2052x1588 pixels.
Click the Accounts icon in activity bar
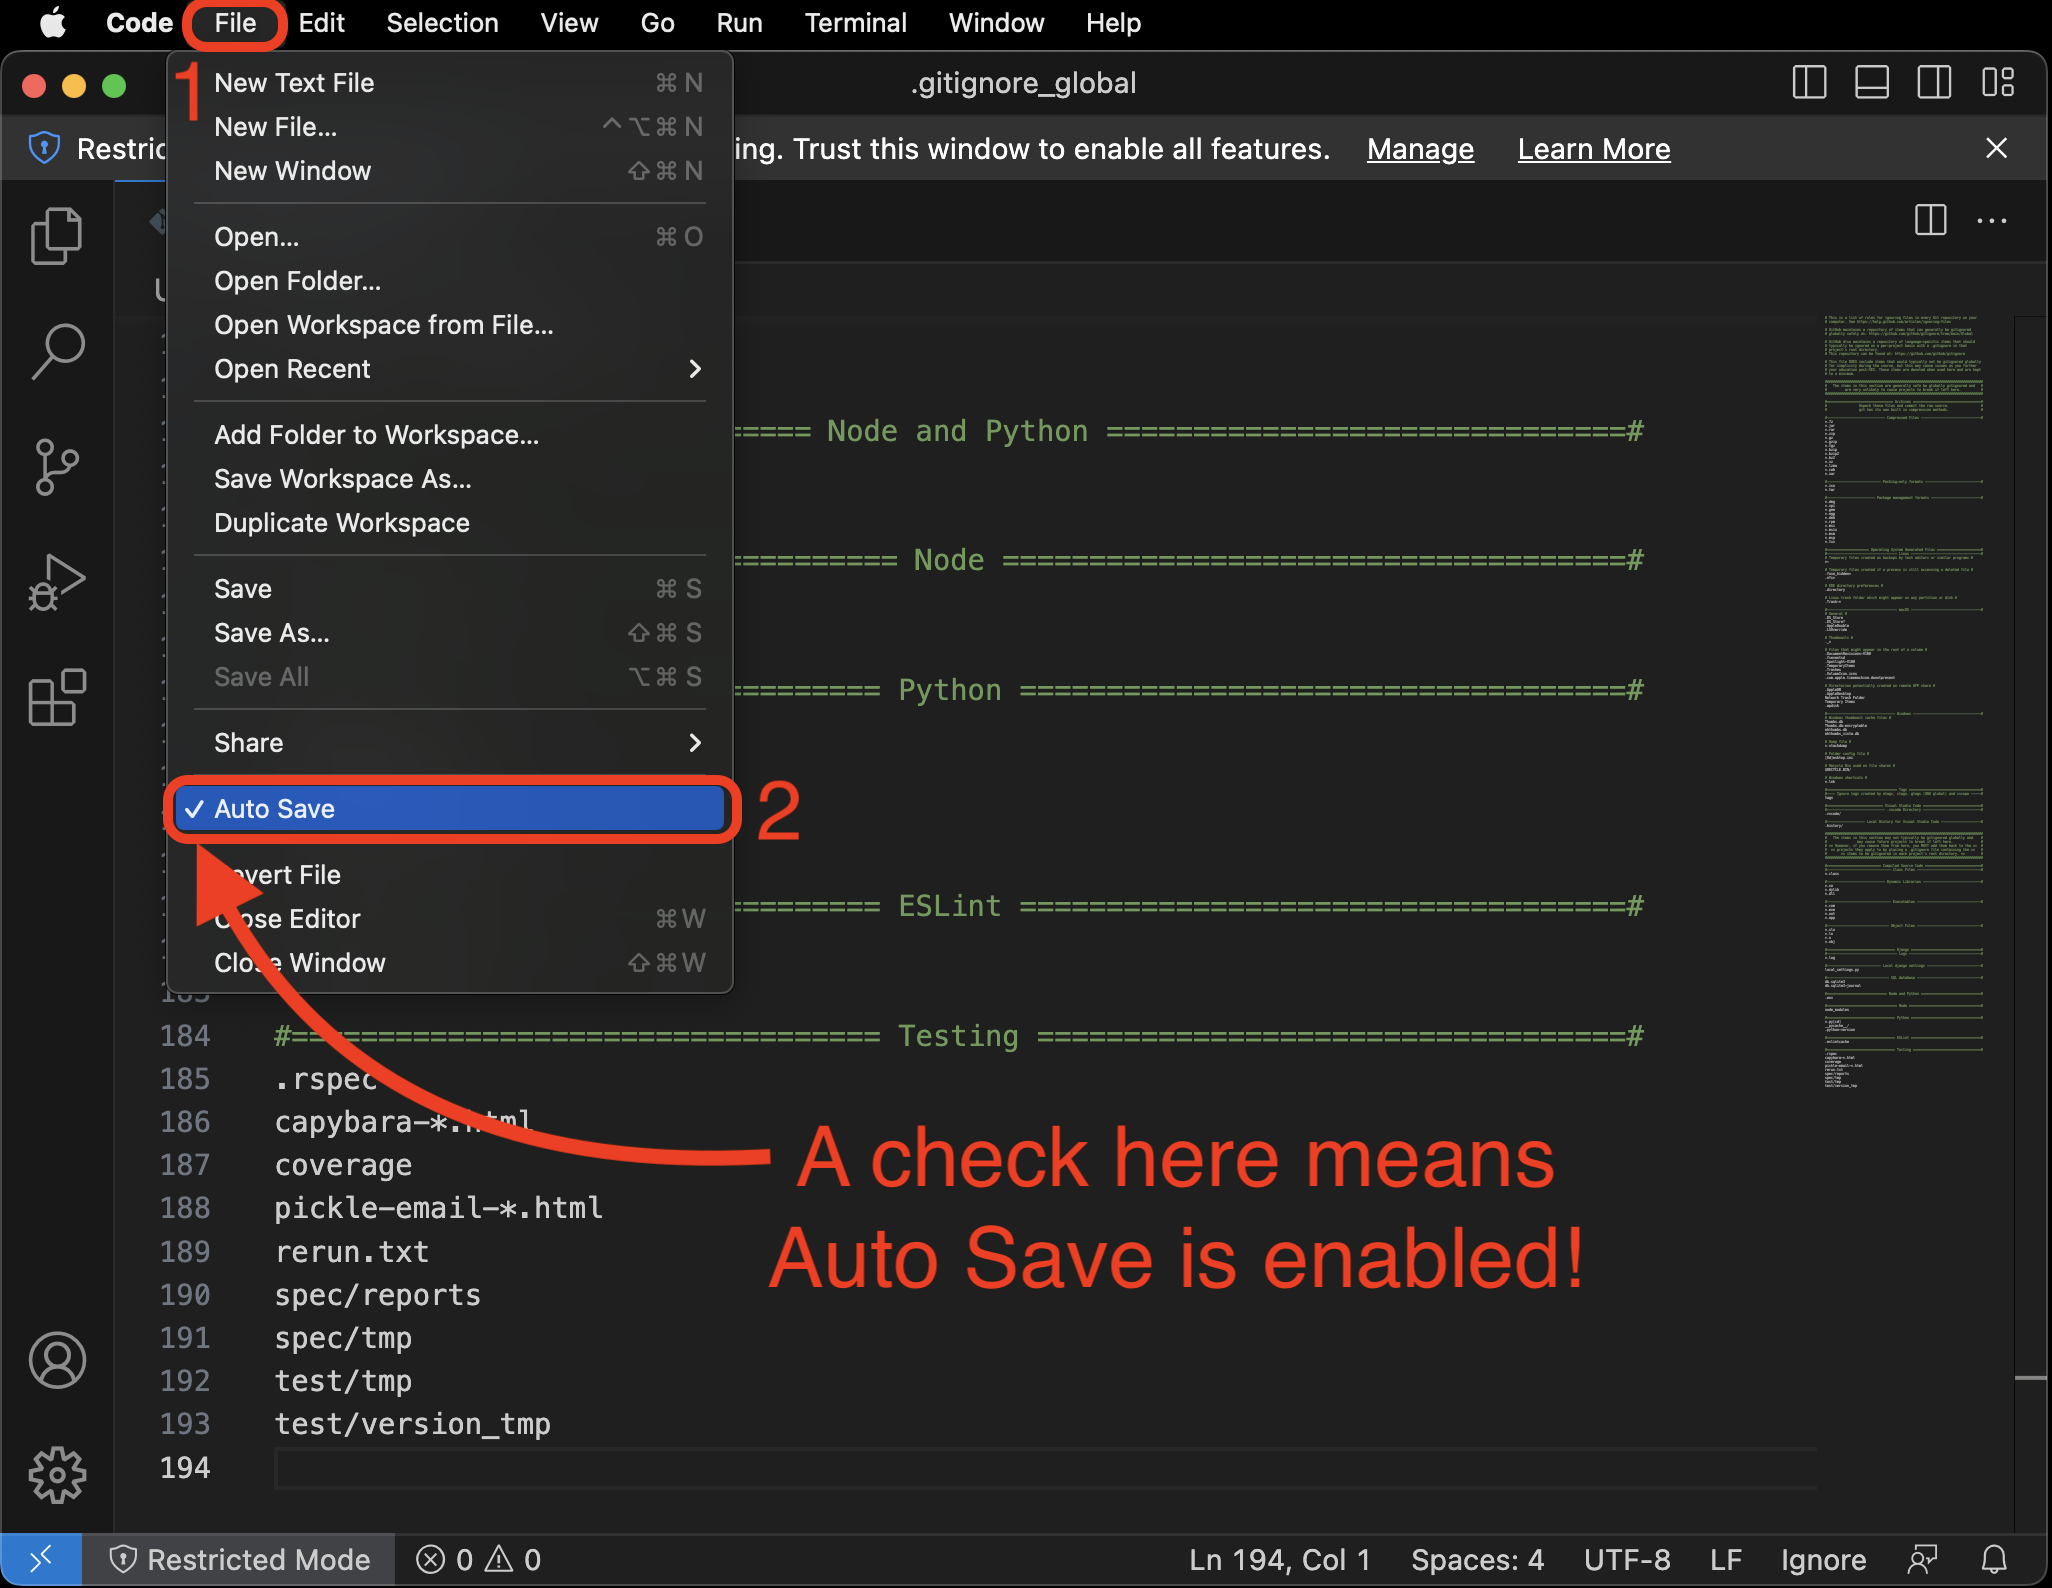[x=57, y=1360]
